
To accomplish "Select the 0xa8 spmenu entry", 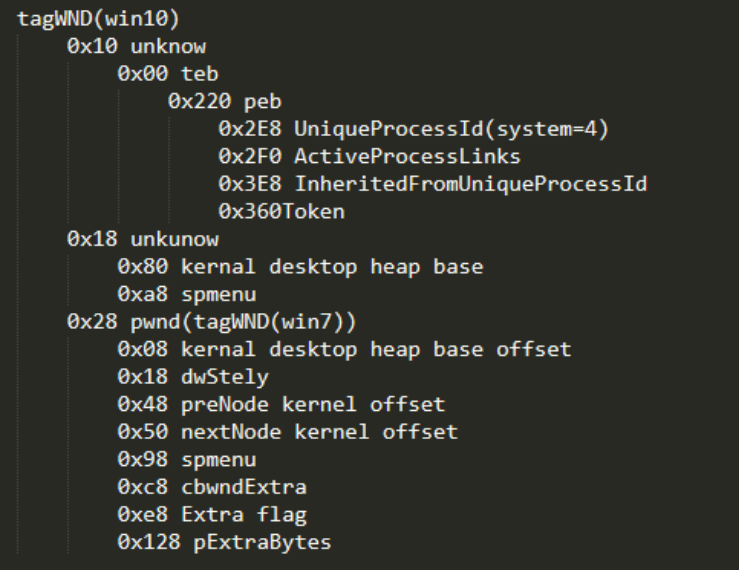I will tap(187, 295).
